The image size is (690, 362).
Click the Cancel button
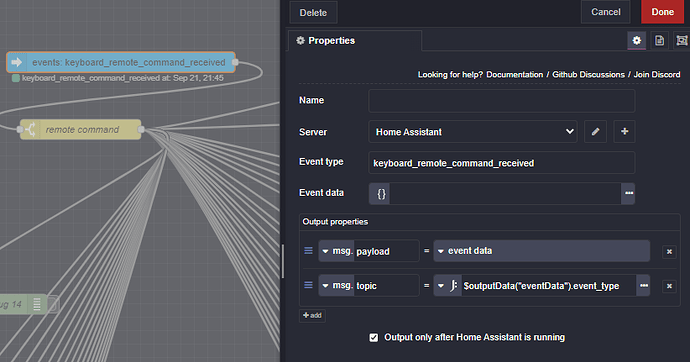point(606,12)
